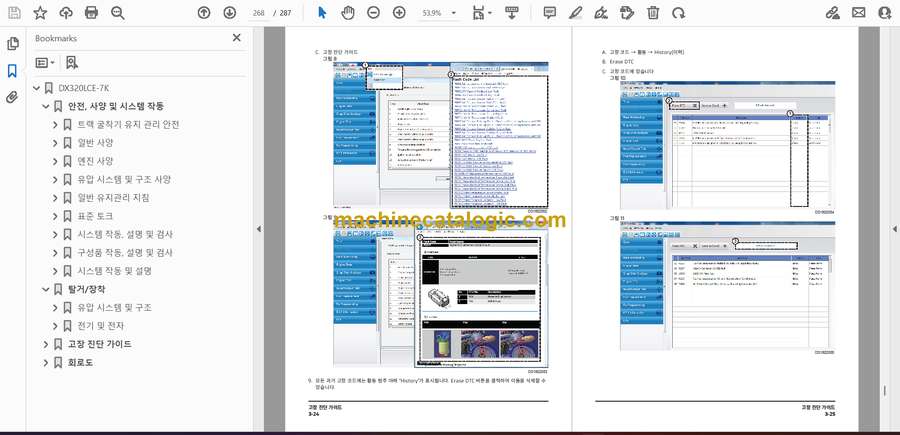This screenshot has height=435, width=900.
Task: Jump to 고장 진단 가이드 bookmark
Action: coord(99,344)
